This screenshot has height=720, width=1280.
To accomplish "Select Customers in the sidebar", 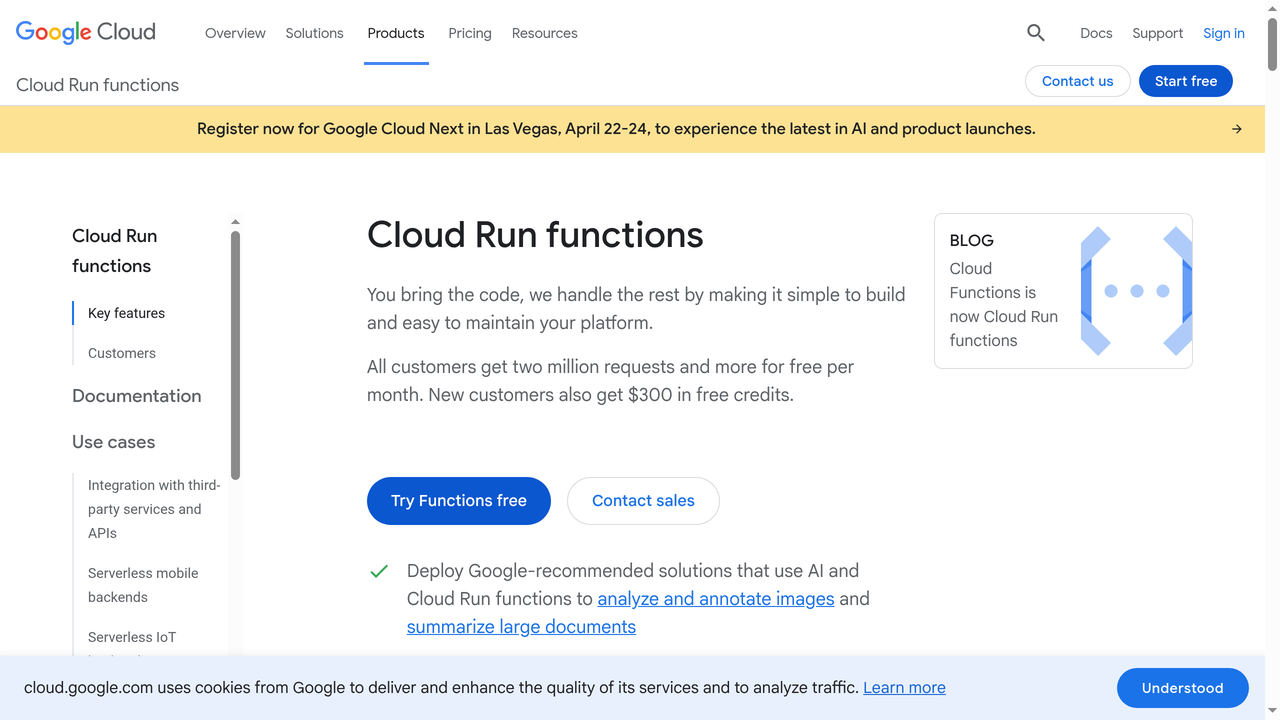I will (x=121, y=353).
